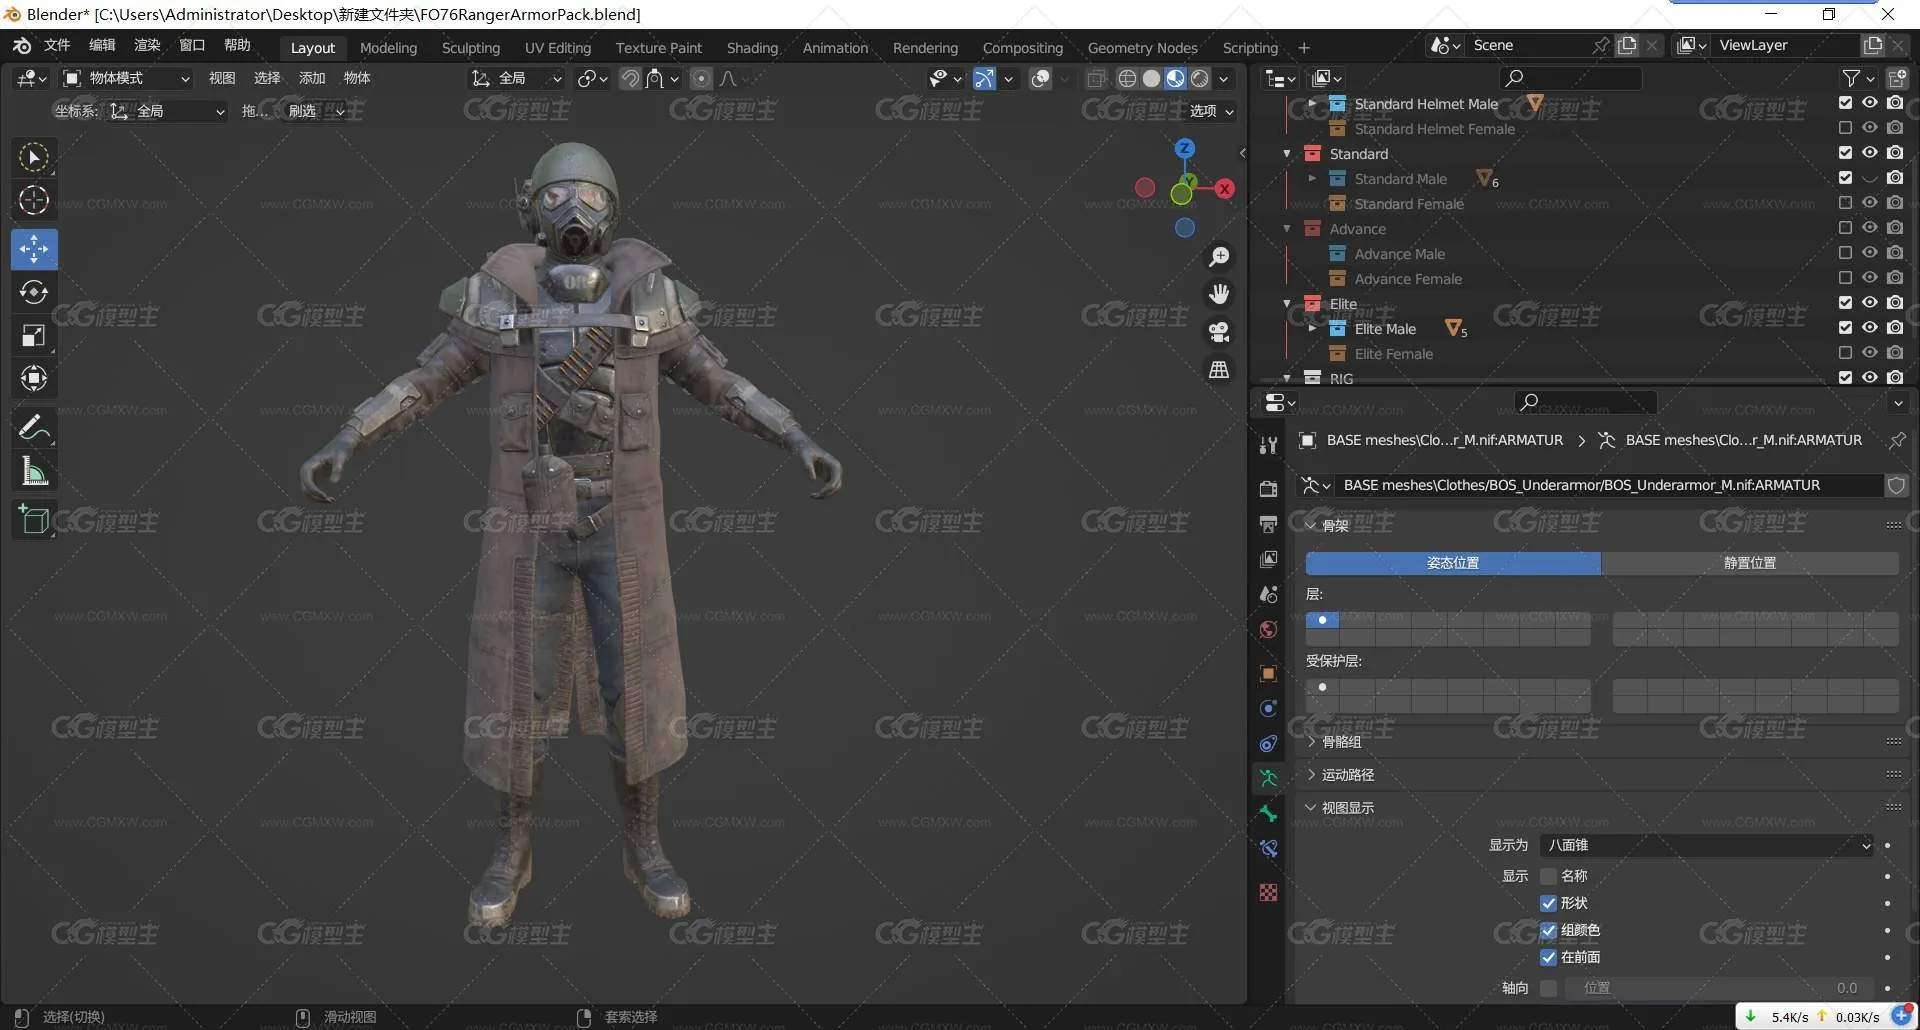Enable the Advance Female collection checkbox
This screenshot has height=1030, width=1920.
pos(1845,278)
